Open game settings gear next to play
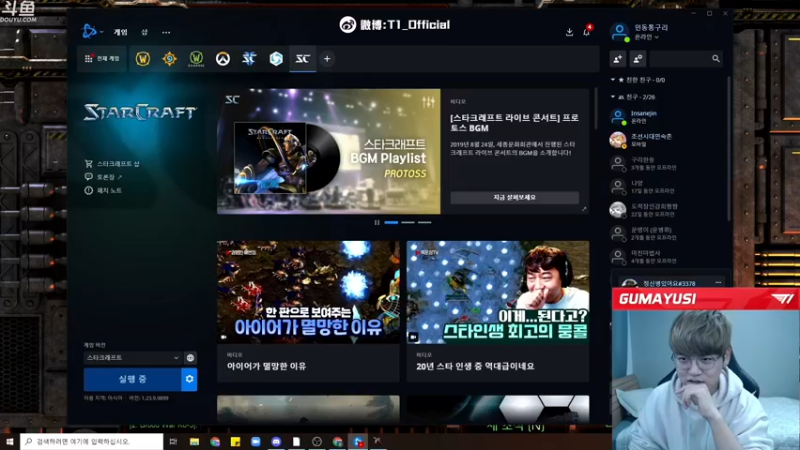 [x=189, y=379]
